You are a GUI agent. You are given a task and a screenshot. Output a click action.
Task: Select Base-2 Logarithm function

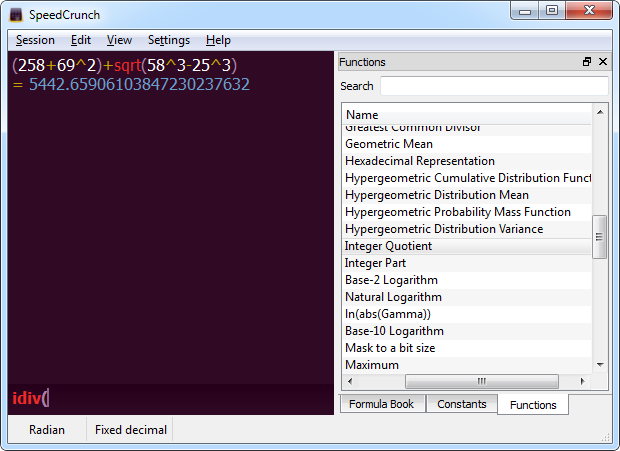click(467, 280)
